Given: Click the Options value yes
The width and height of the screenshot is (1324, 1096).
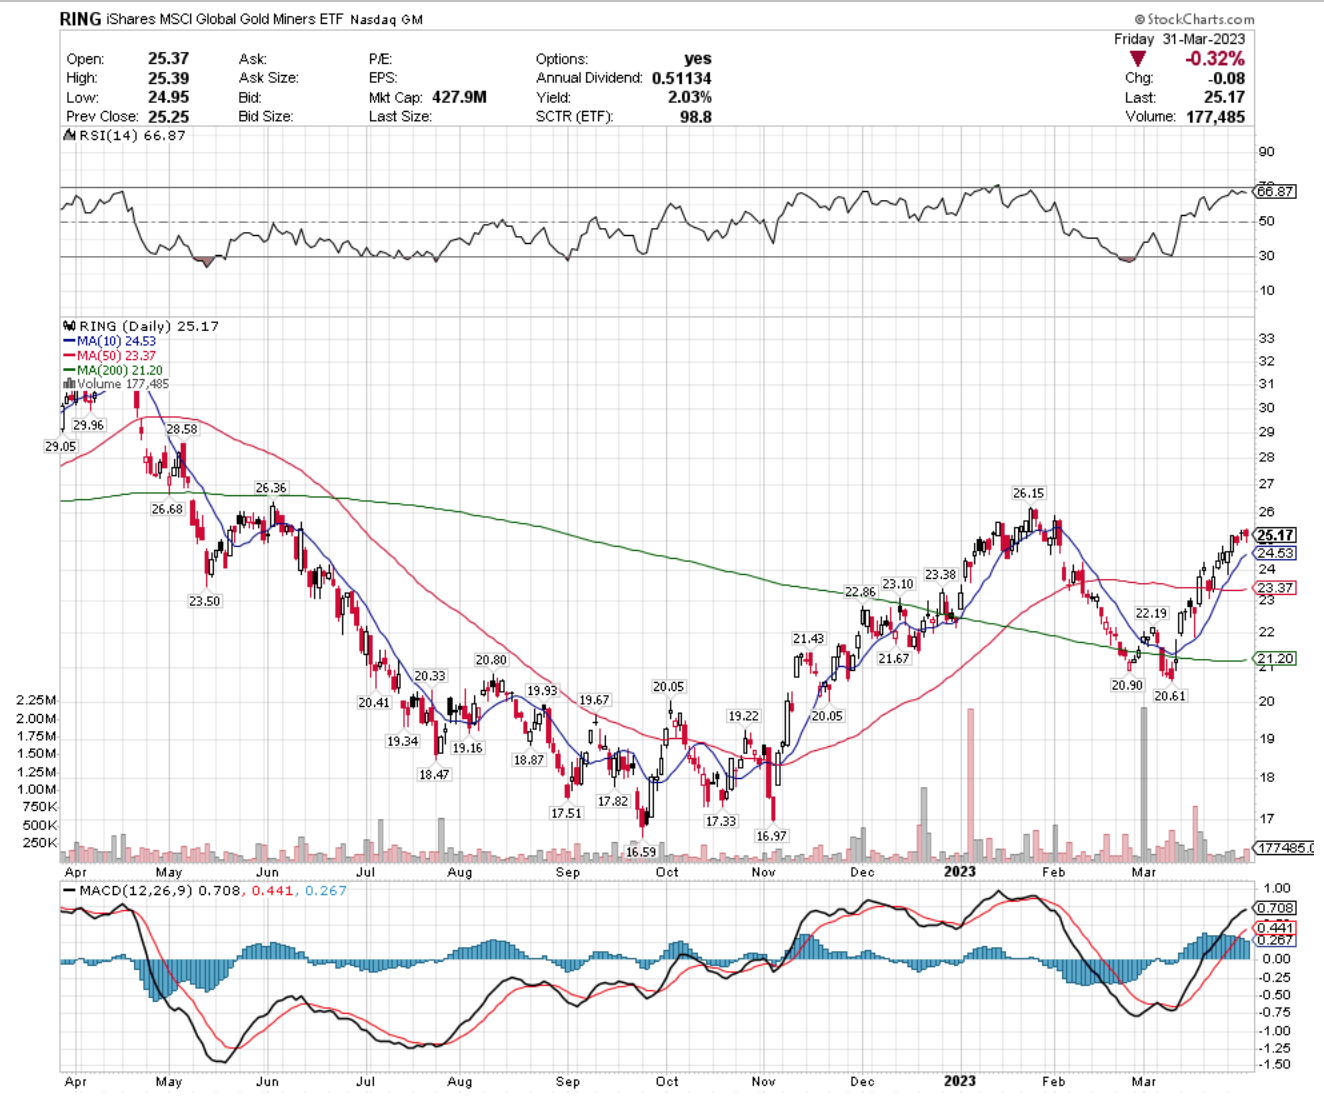Looking at the screenshot, I should coord(698,59).
